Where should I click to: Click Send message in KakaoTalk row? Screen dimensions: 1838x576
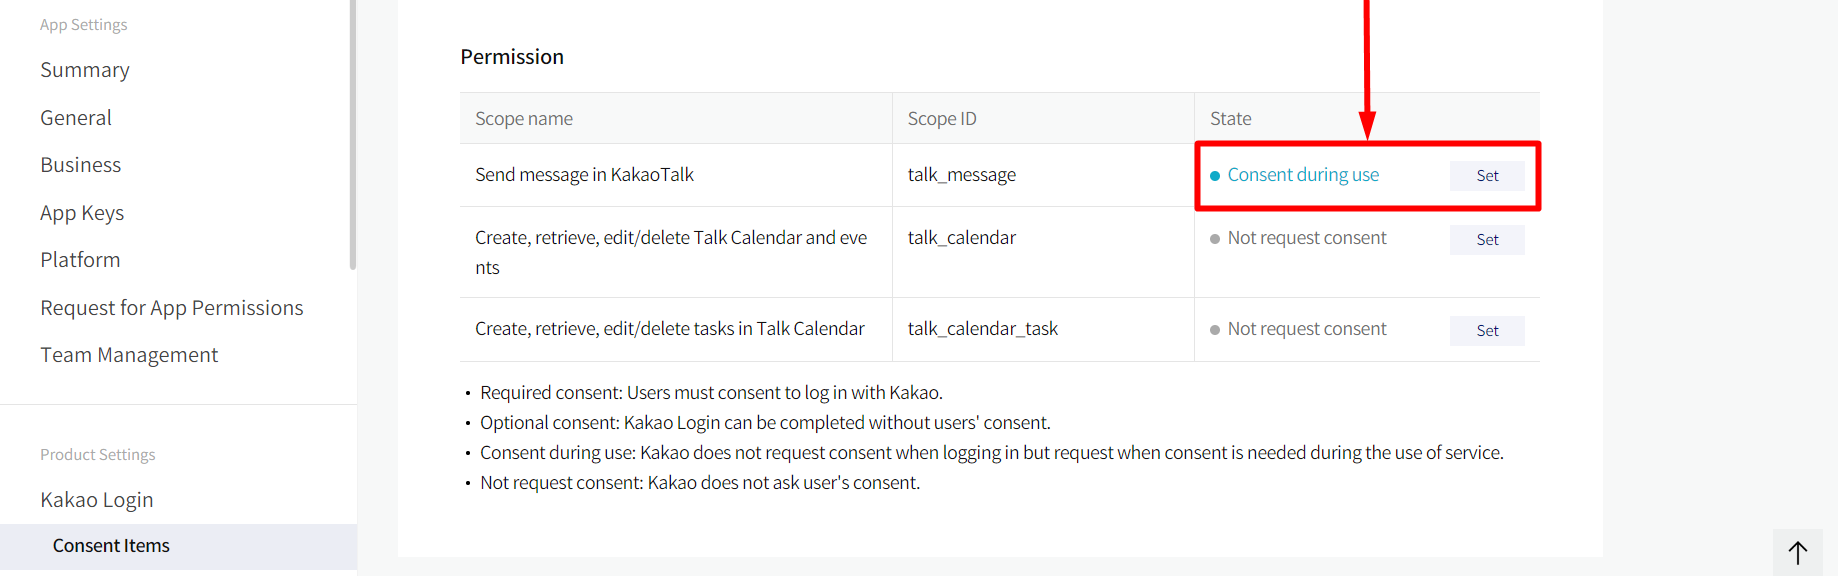click(584, 175)
